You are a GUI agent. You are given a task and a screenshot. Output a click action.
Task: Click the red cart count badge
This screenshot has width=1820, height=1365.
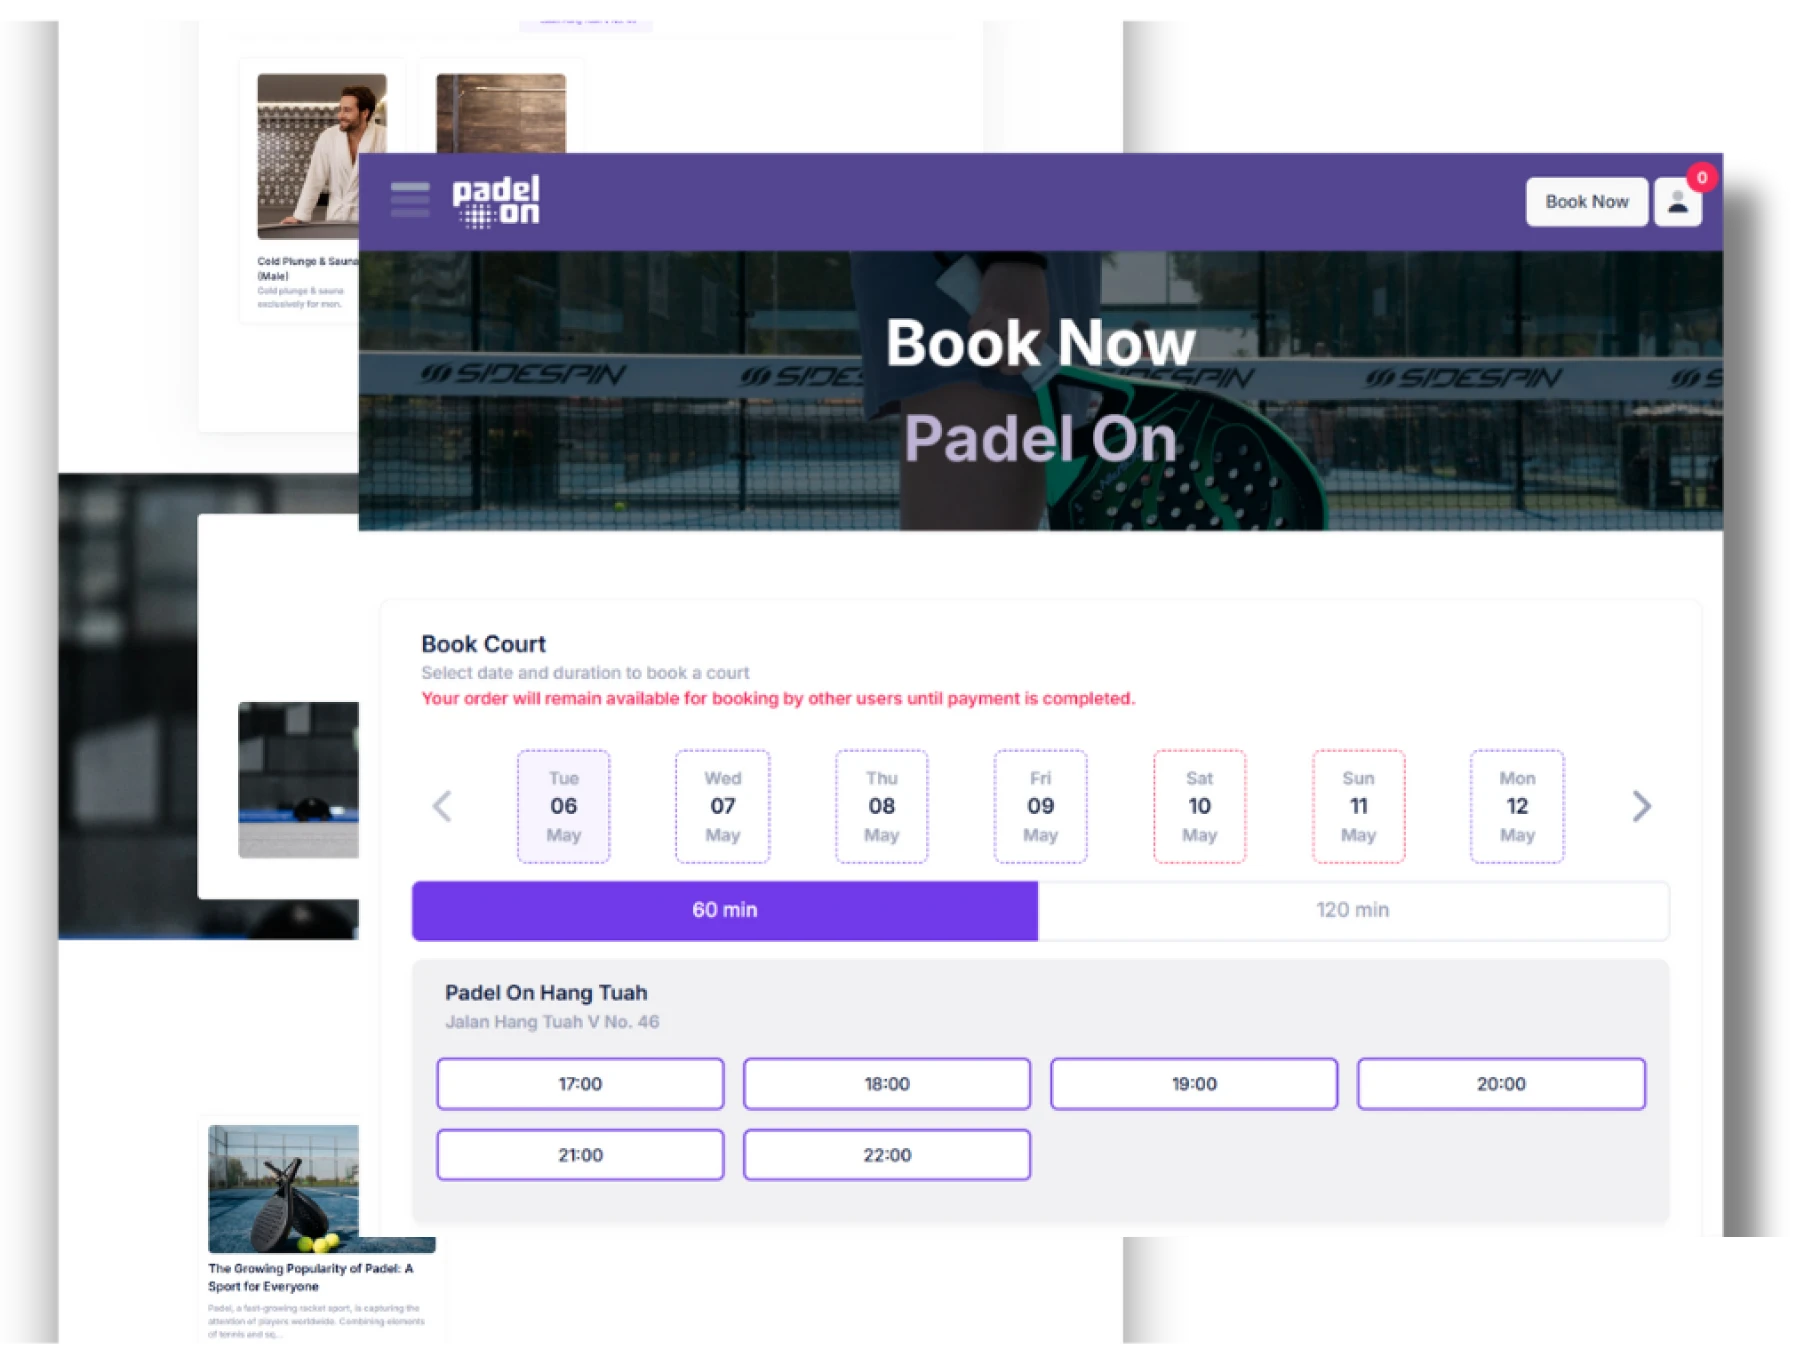tap(1702, 177)
